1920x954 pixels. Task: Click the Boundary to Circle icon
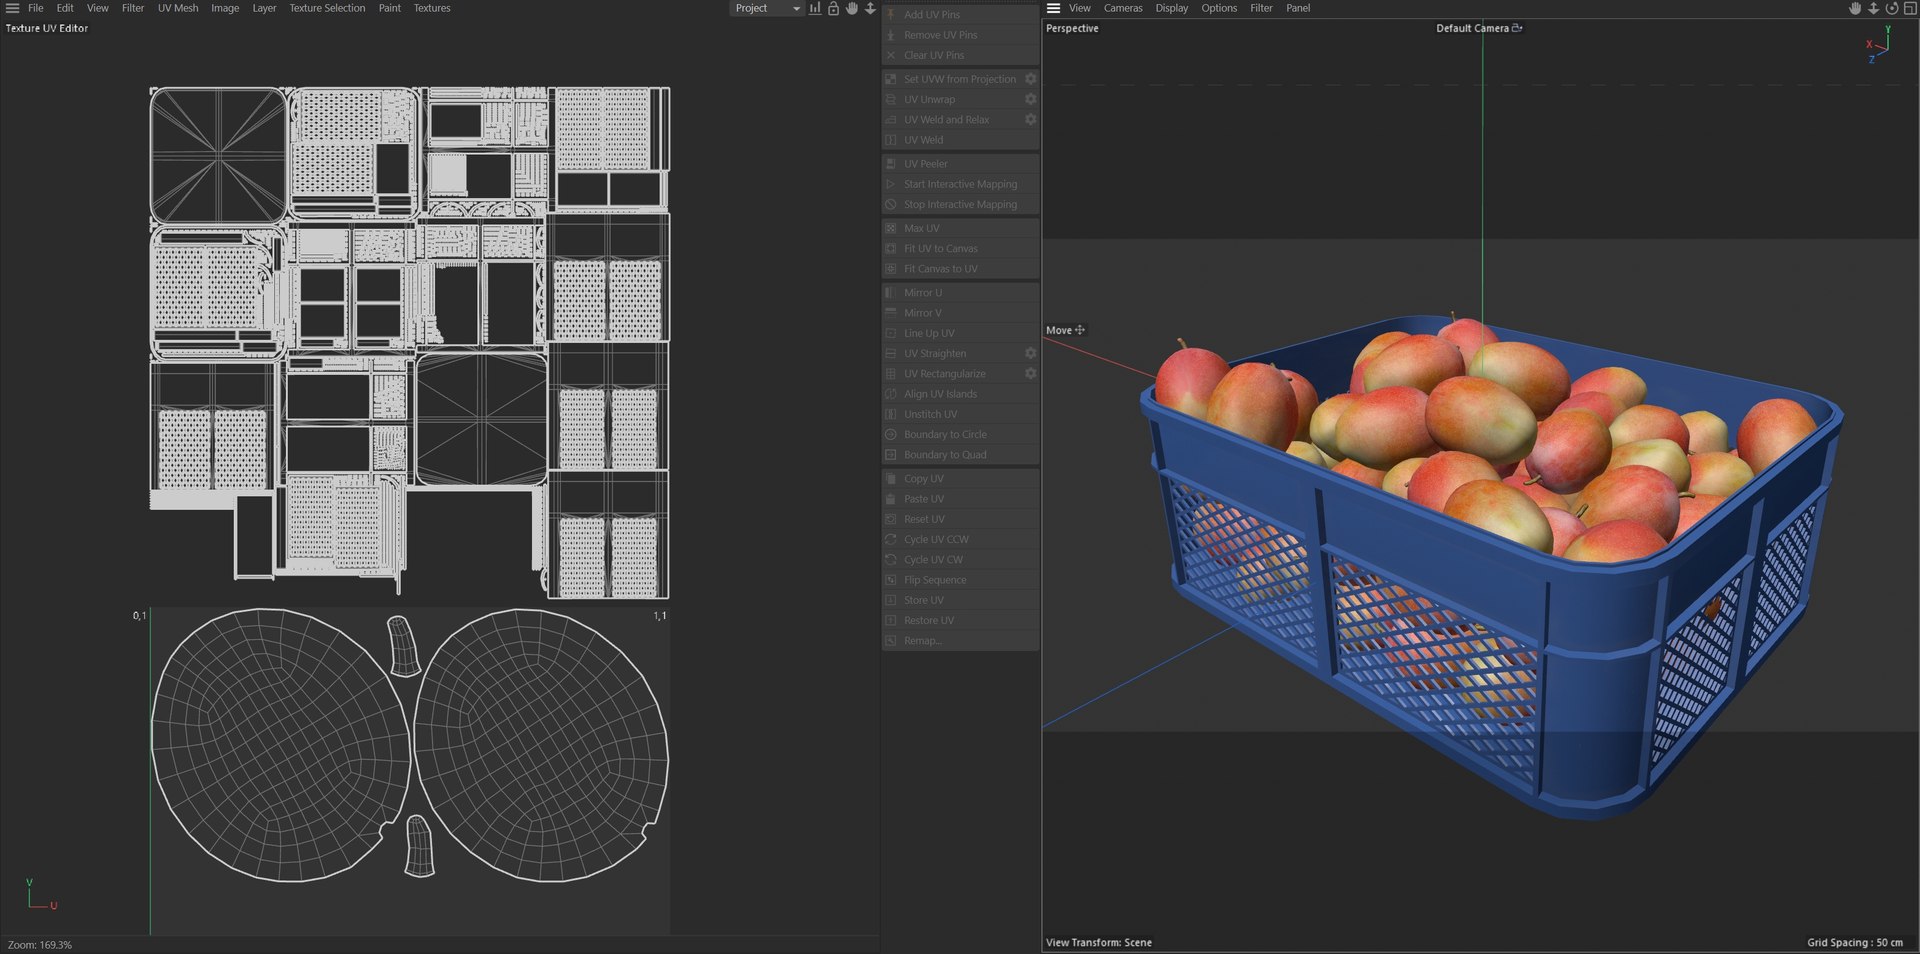point(891,434)
